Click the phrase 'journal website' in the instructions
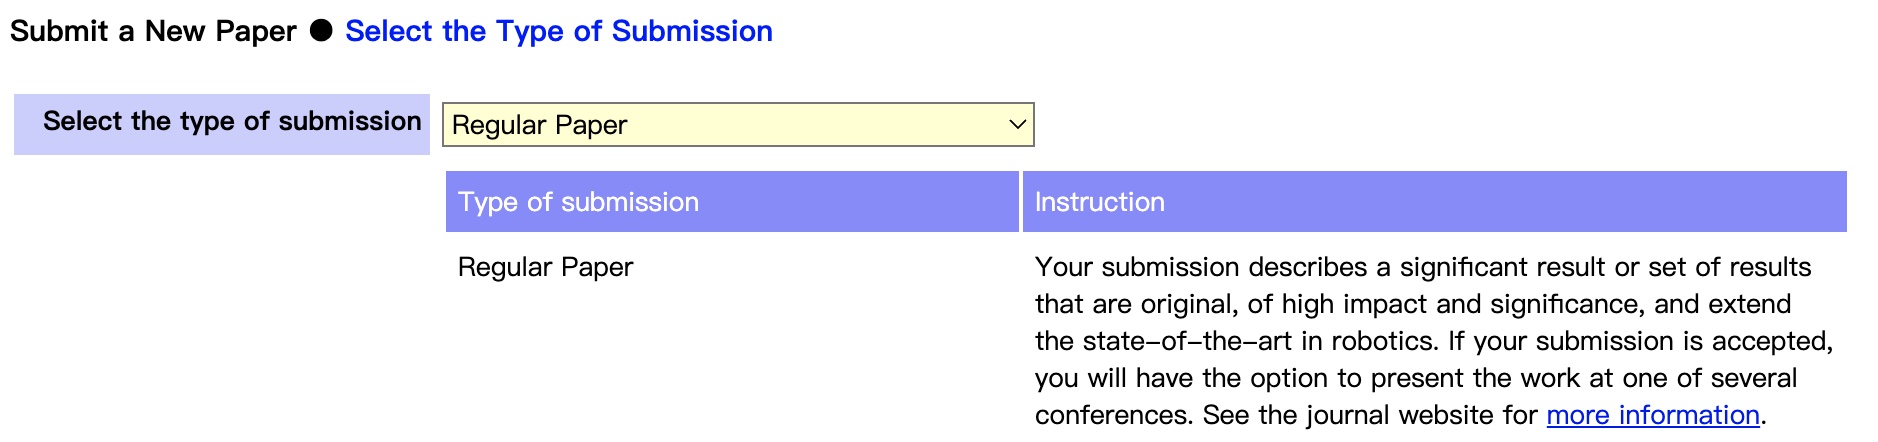 click(1393, 415)
